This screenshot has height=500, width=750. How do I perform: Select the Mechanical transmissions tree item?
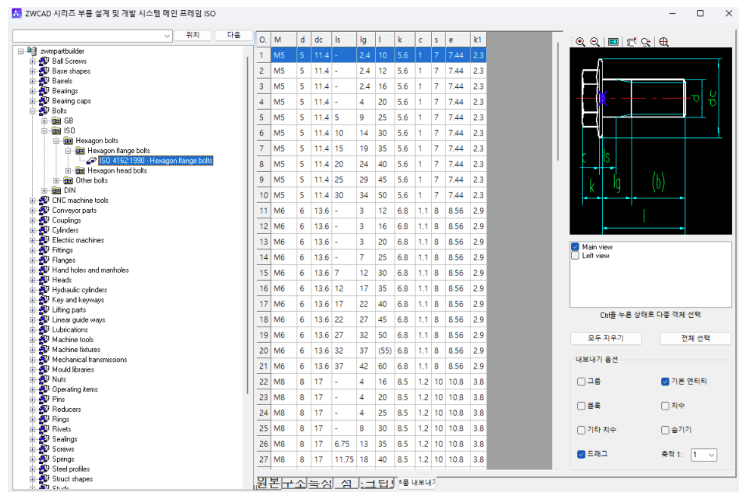point(89,359)
